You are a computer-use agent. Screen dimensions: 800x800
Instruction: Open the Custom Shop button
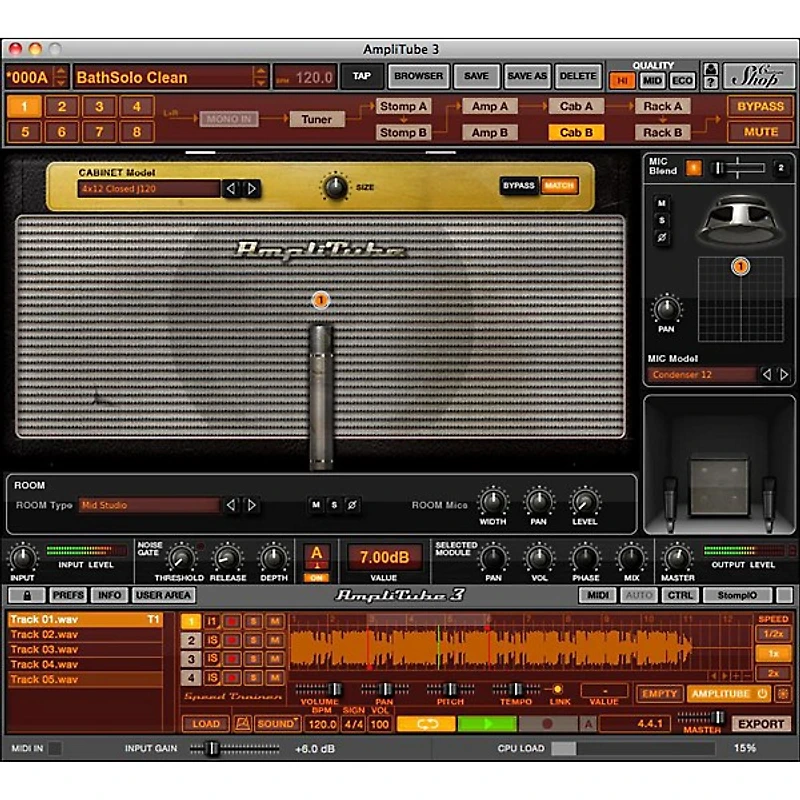(758, 77)
